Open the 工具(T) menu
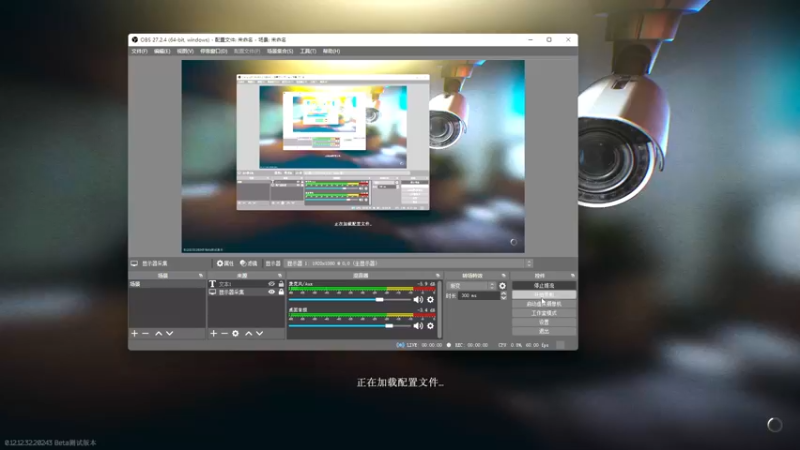 click(308, 51)
